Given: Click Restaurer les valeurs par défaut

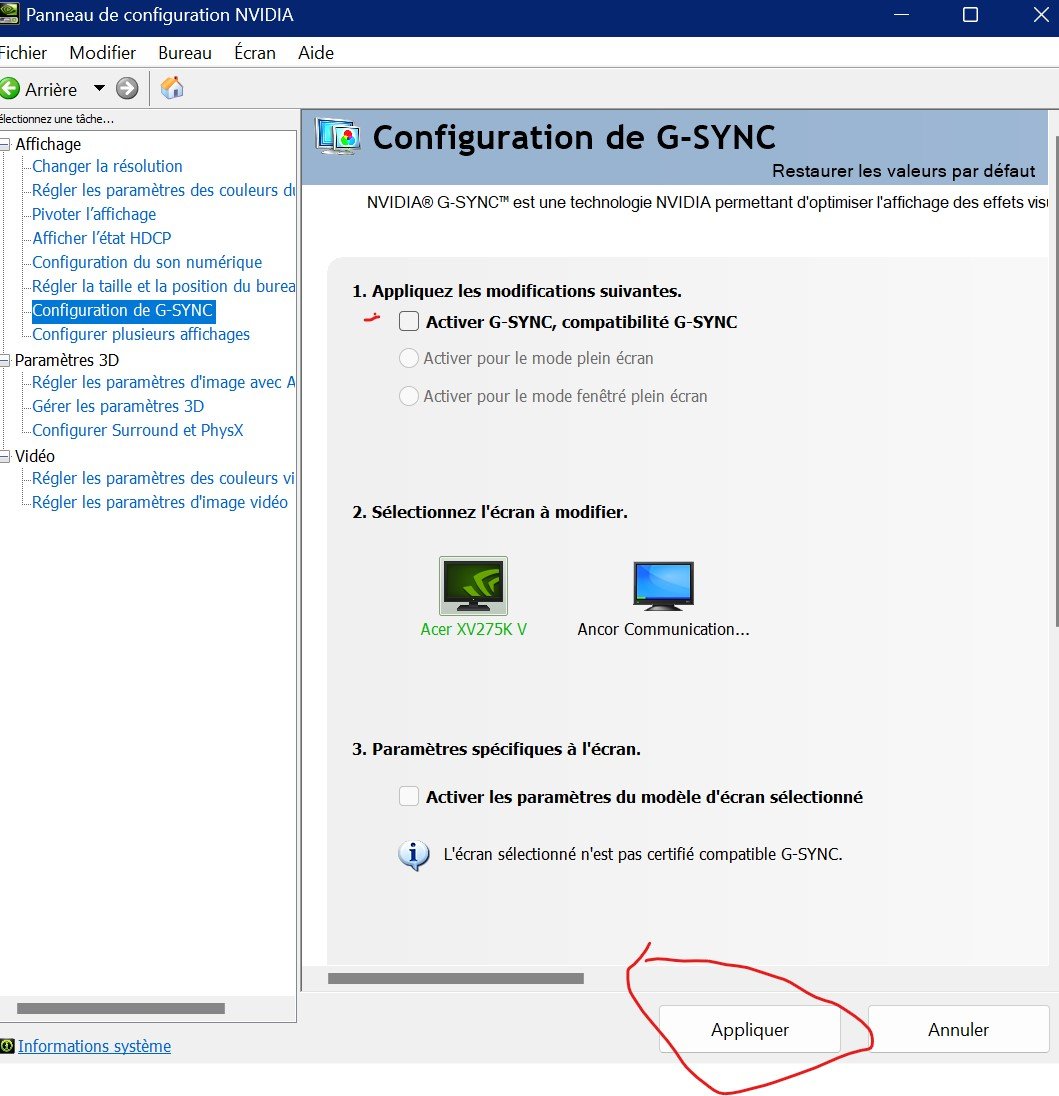Looking at the screenshot, I should 904,171.
